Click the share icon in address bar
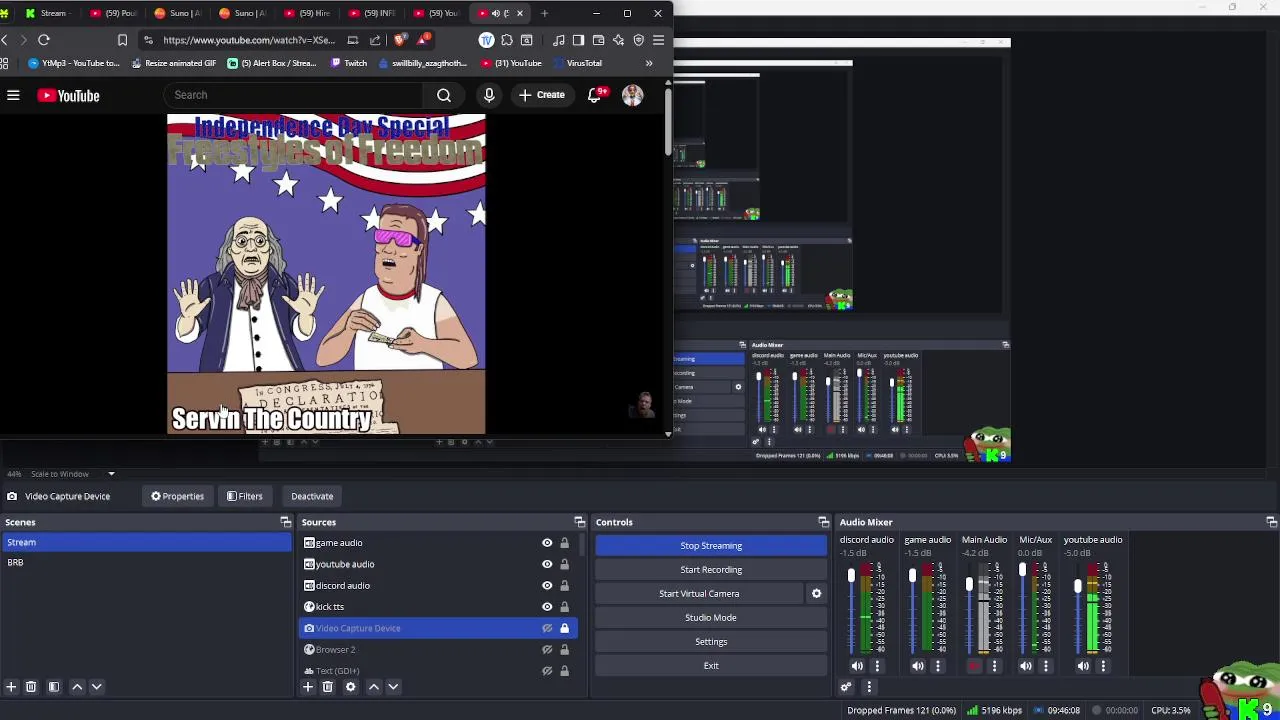The image size is (1280, 720). pyautogui.click(x=375, y=40)
